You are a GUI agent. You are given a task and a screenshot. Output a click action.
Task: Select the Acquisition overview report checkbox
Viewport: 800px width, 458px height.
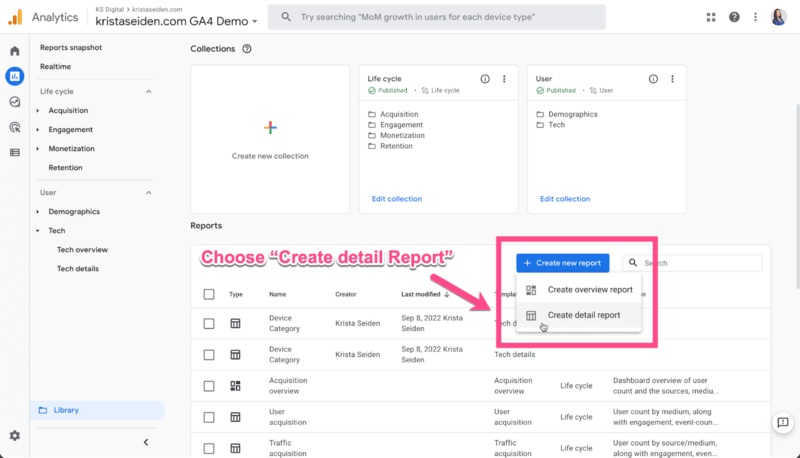click(x=209, y=386)
